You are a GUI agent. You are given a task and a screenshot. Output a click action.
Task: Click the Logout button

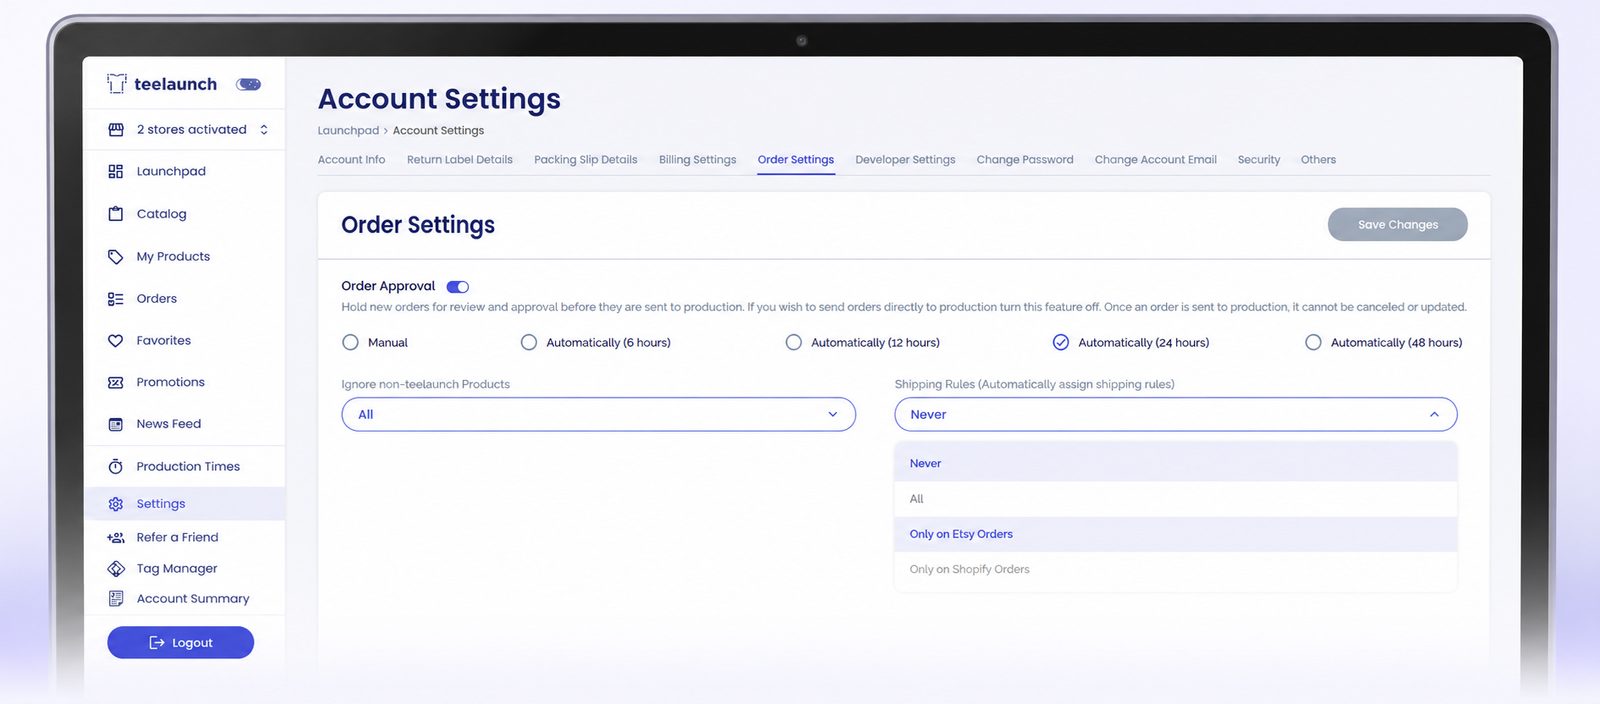tap(181, 643)
